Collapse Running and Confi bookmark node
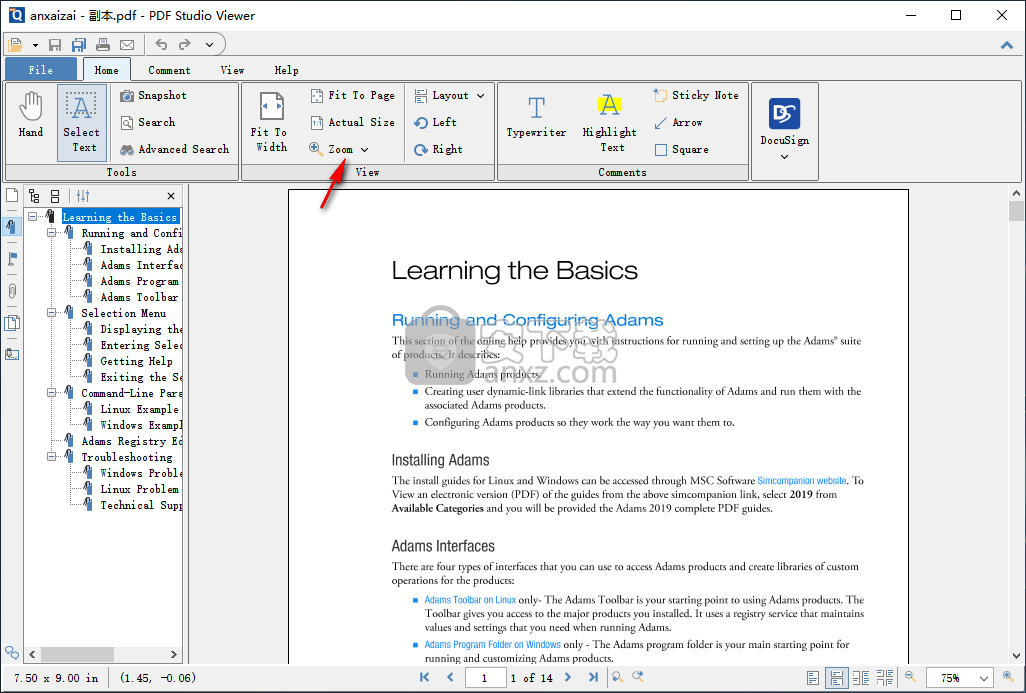 (x=52, y=232)
